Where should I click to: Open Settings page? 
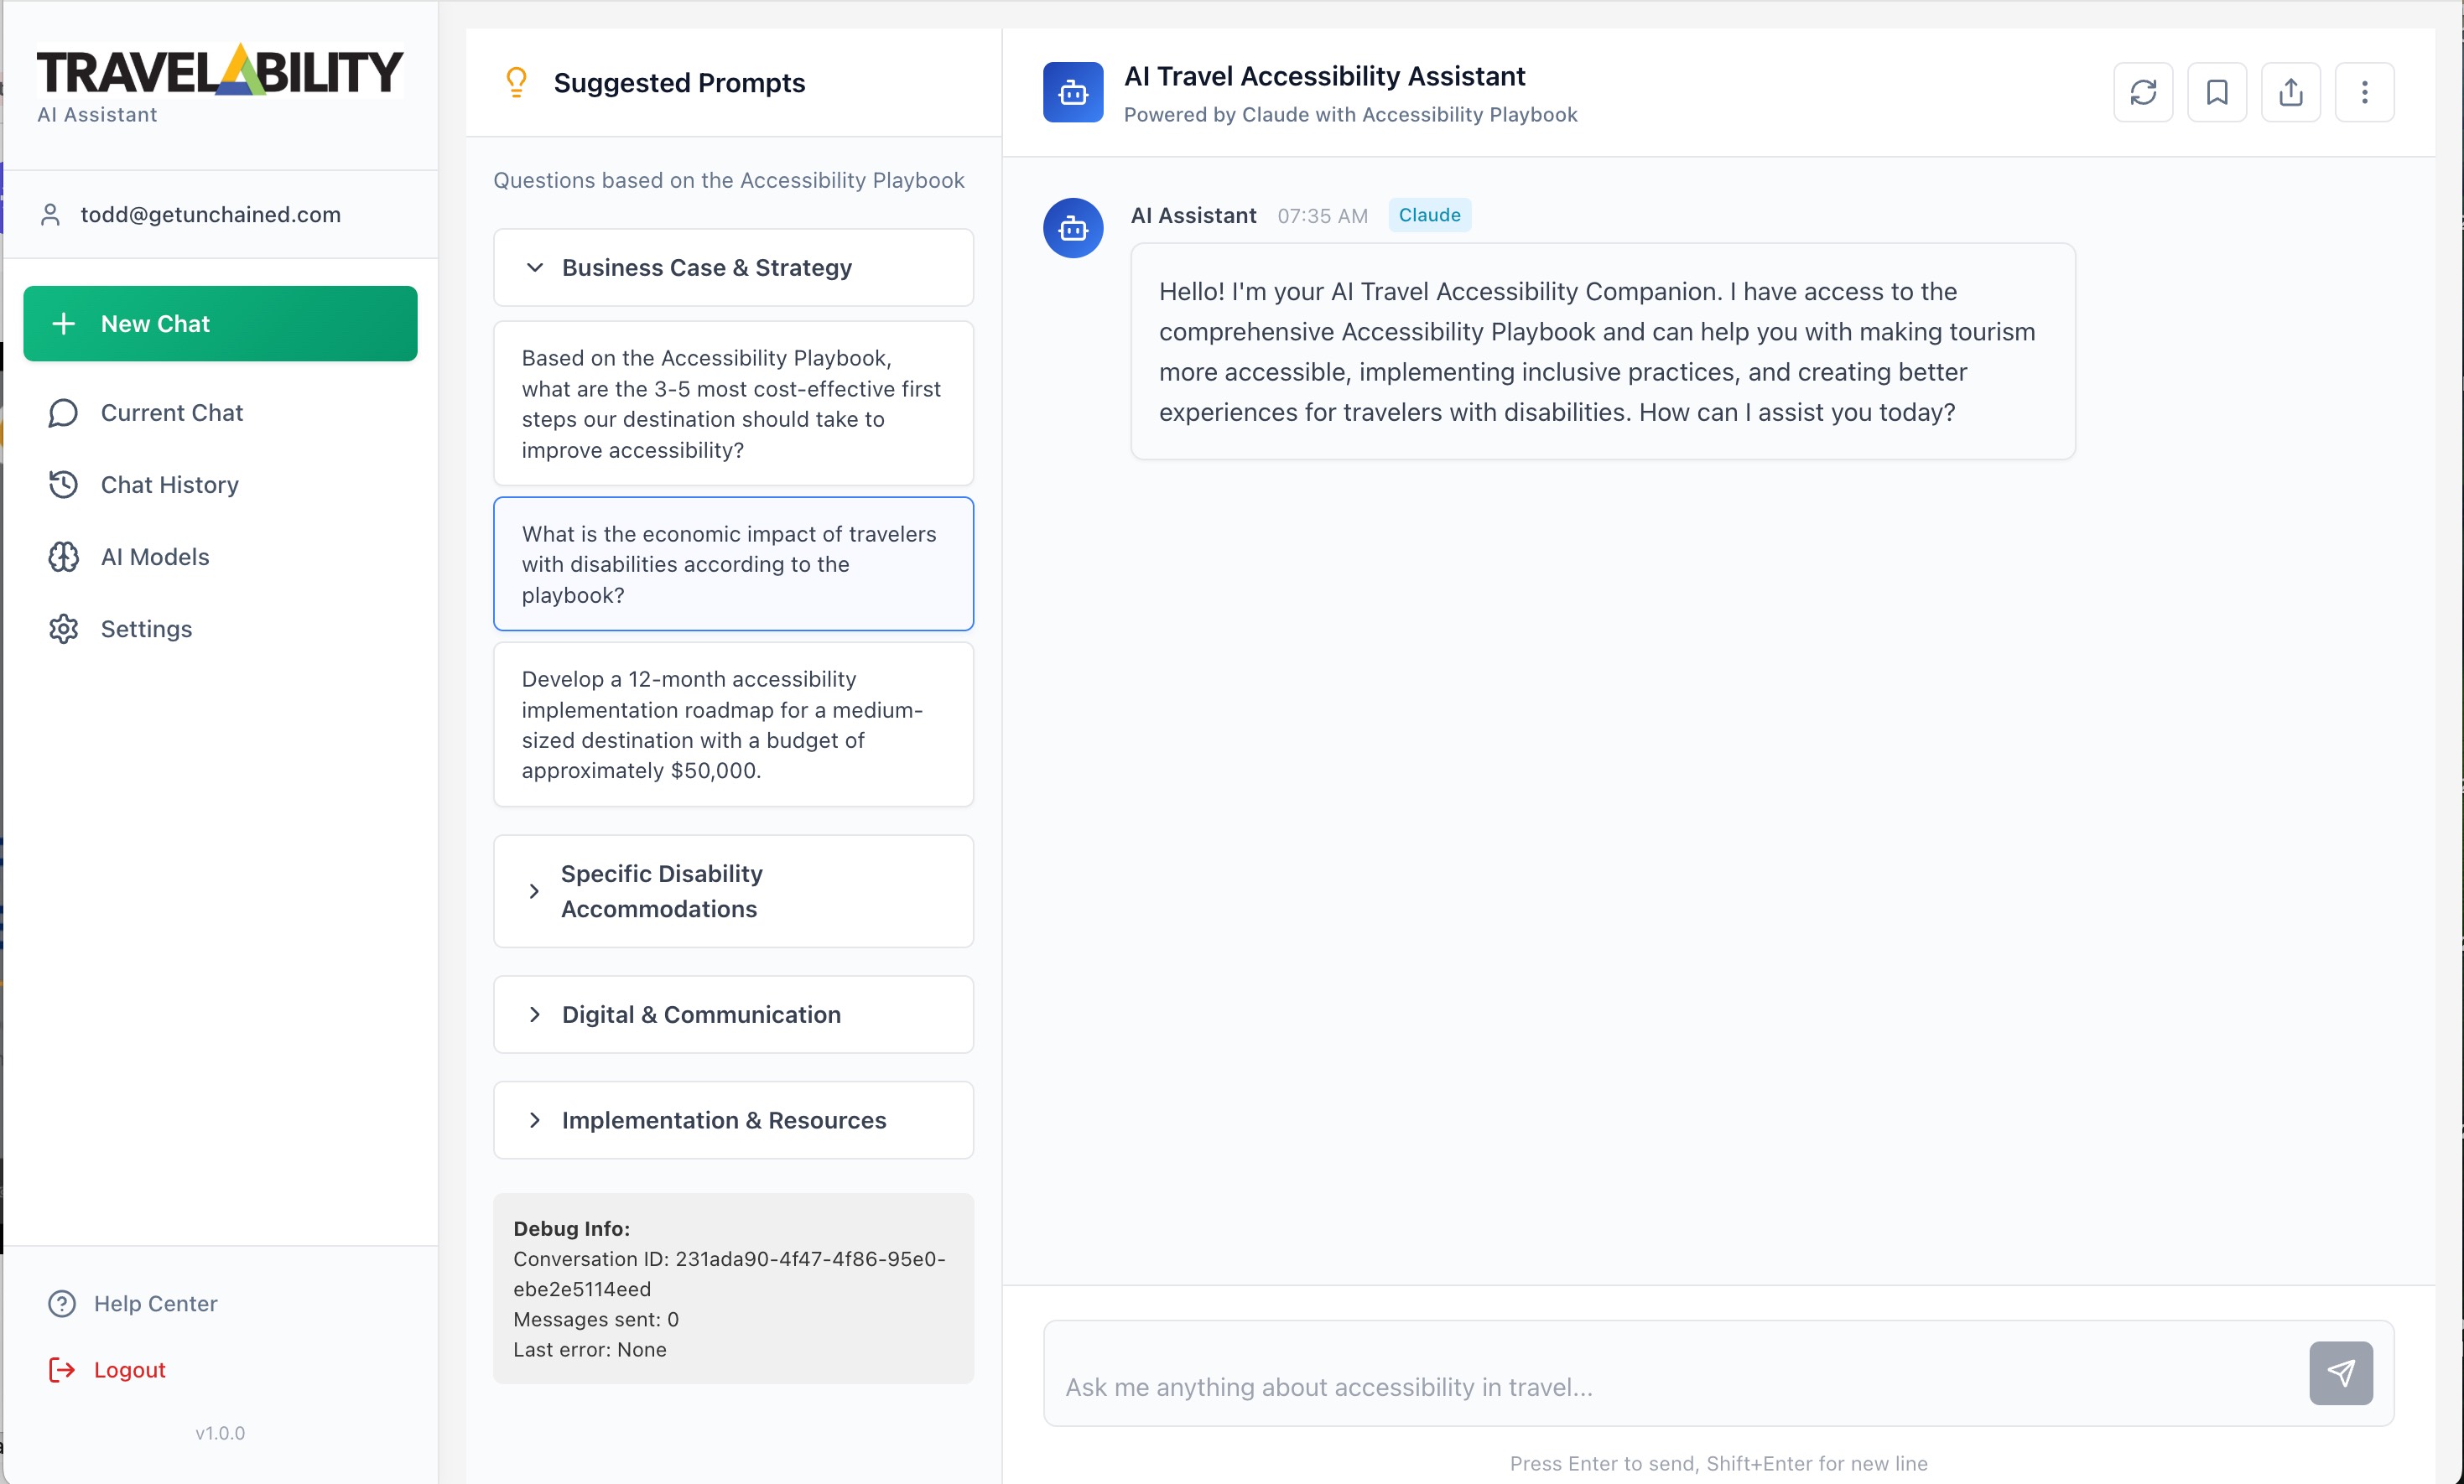(x=220, y=629)
